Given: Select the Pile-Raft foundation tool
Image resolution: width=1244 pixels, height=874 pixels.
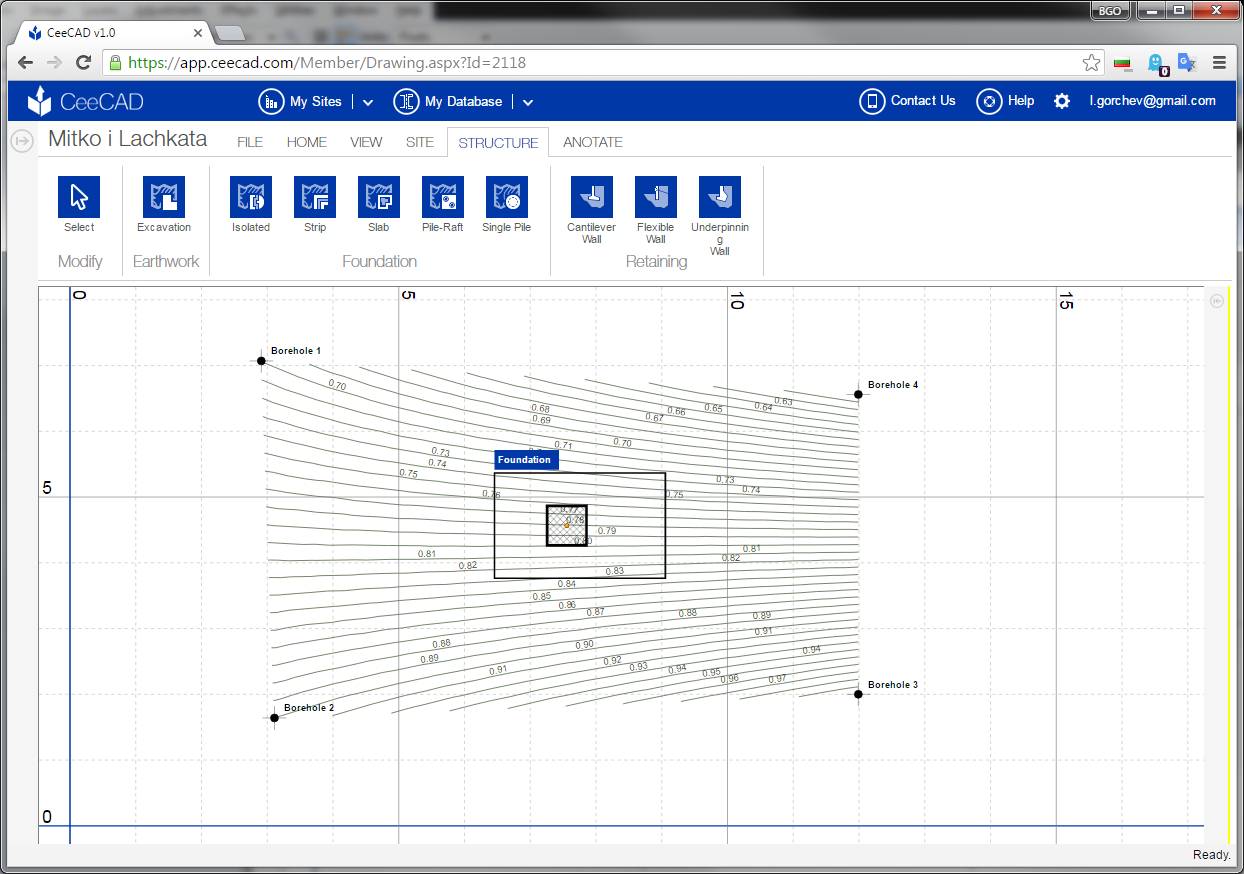Looking at the screenshot, I should click(x=443, y=197).
